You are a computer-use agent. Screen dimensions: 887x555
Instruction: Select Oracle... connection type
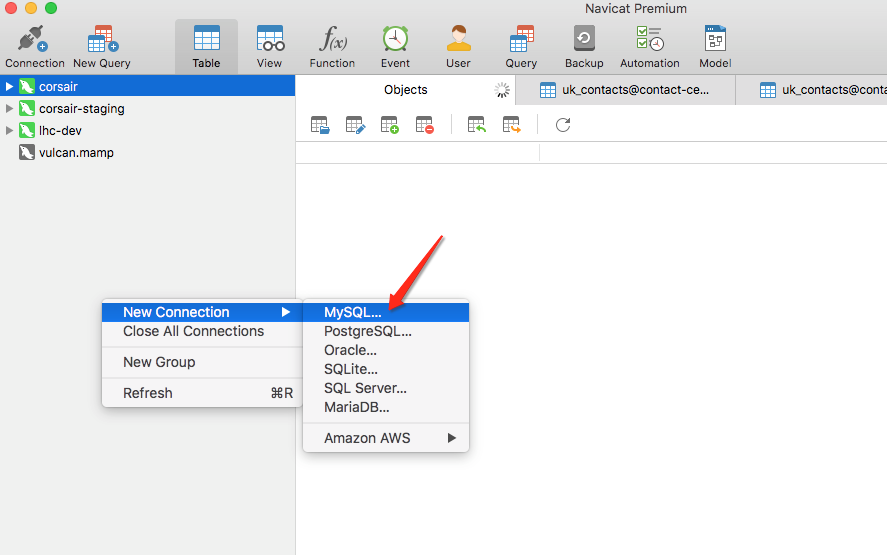(x=386, y=350)
